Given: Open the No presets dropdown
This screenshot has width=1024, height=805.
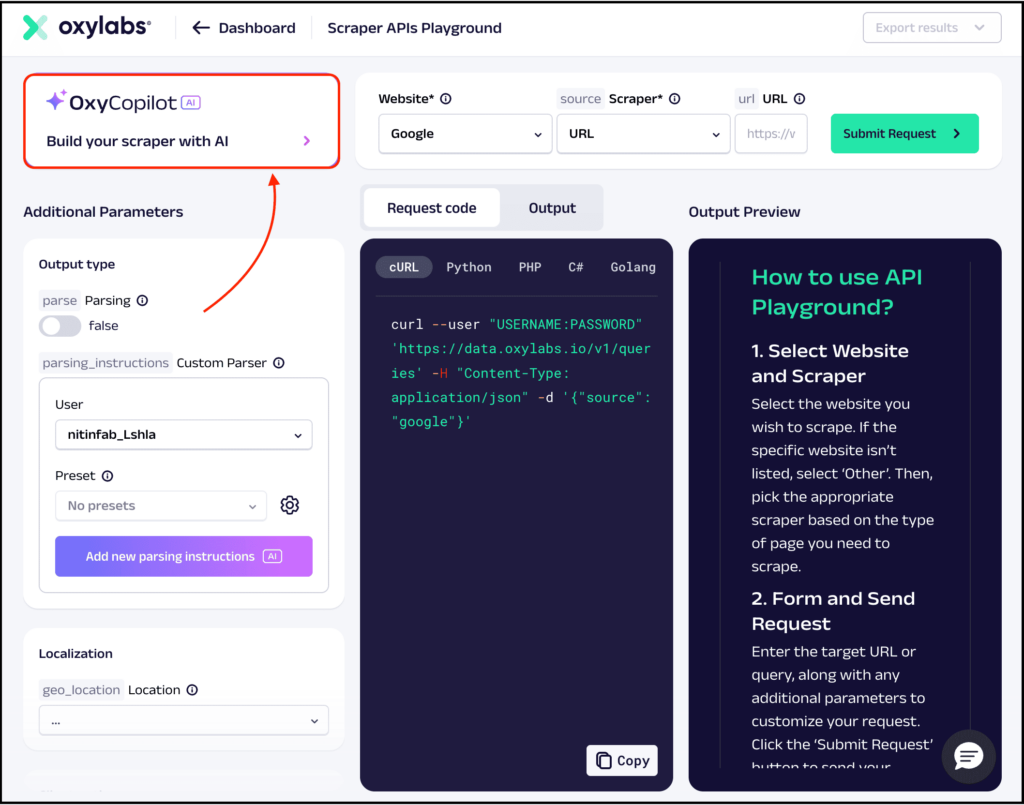Looking at the screenshot, I should click(161, 506).
